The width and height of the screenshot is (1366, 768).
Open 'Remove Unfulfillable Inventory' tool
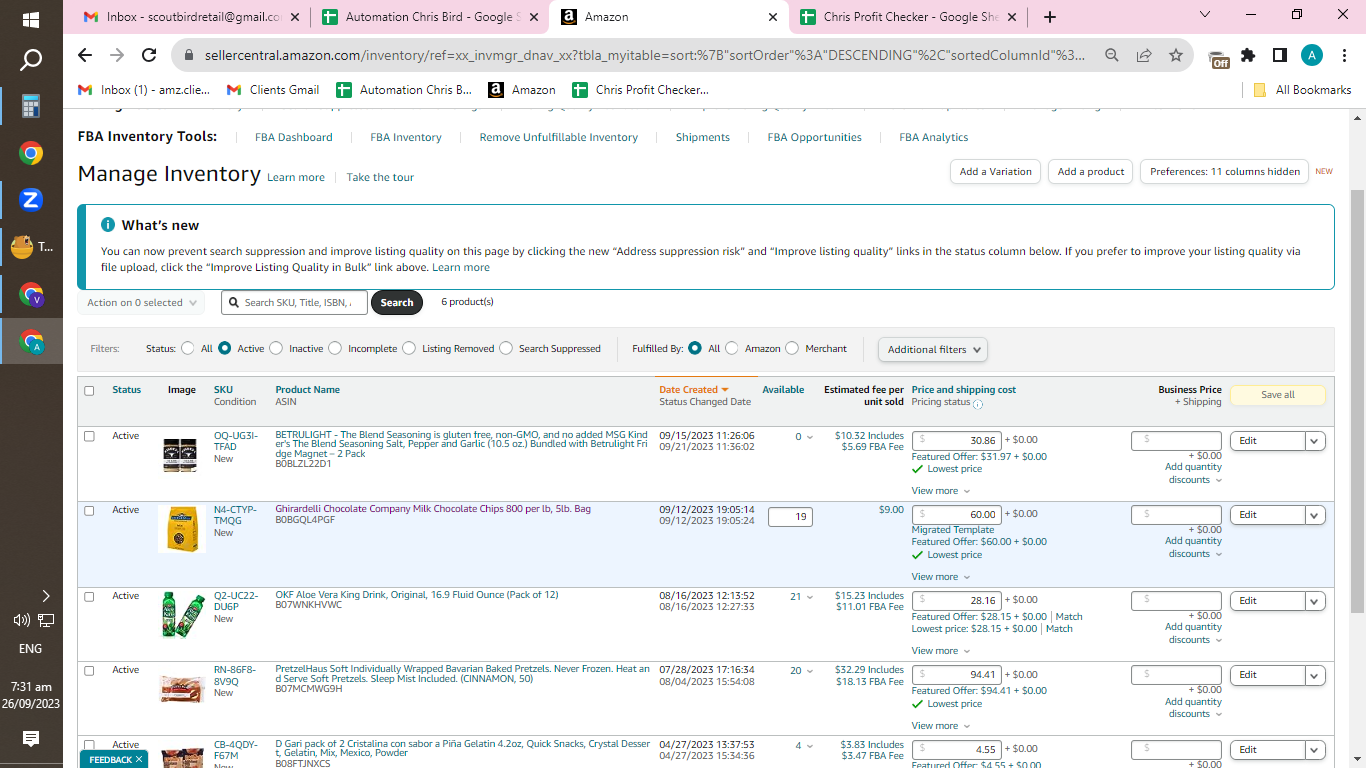pyautogui.click(x=559, y=138)
